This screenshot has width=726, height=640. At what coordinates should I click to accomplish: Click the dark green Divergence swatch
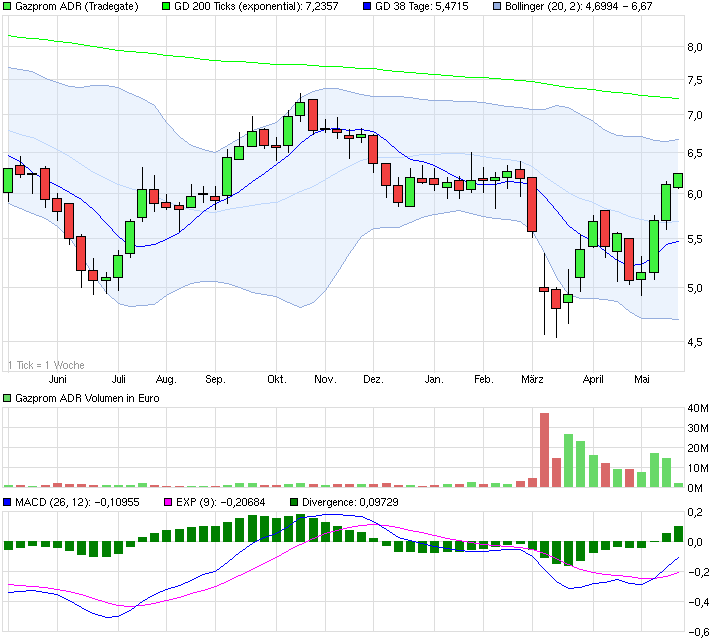click(294, 502)
